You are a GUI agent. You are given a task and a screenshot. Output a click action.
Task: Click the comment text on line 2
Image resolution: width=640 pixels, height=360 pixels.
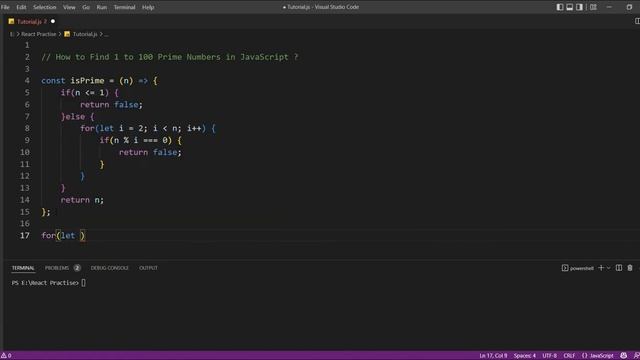(x=169, y=57)
